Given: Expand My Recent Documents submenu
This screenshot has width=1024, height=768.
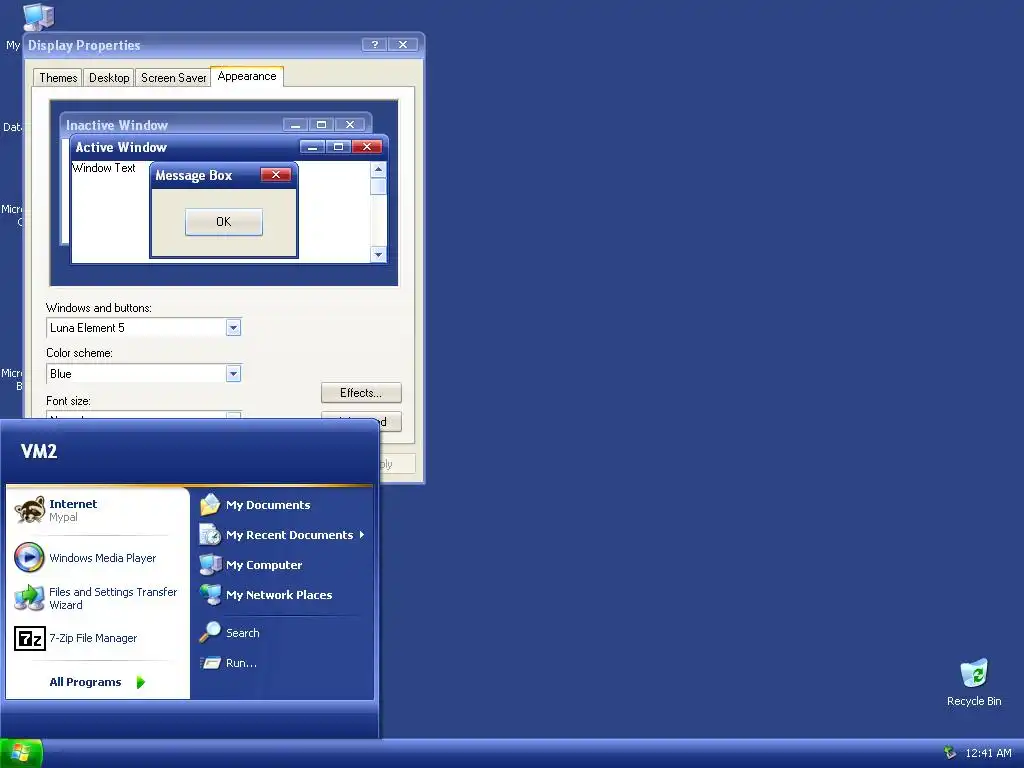Looking at the screenshot, I should tap(282, 535).
